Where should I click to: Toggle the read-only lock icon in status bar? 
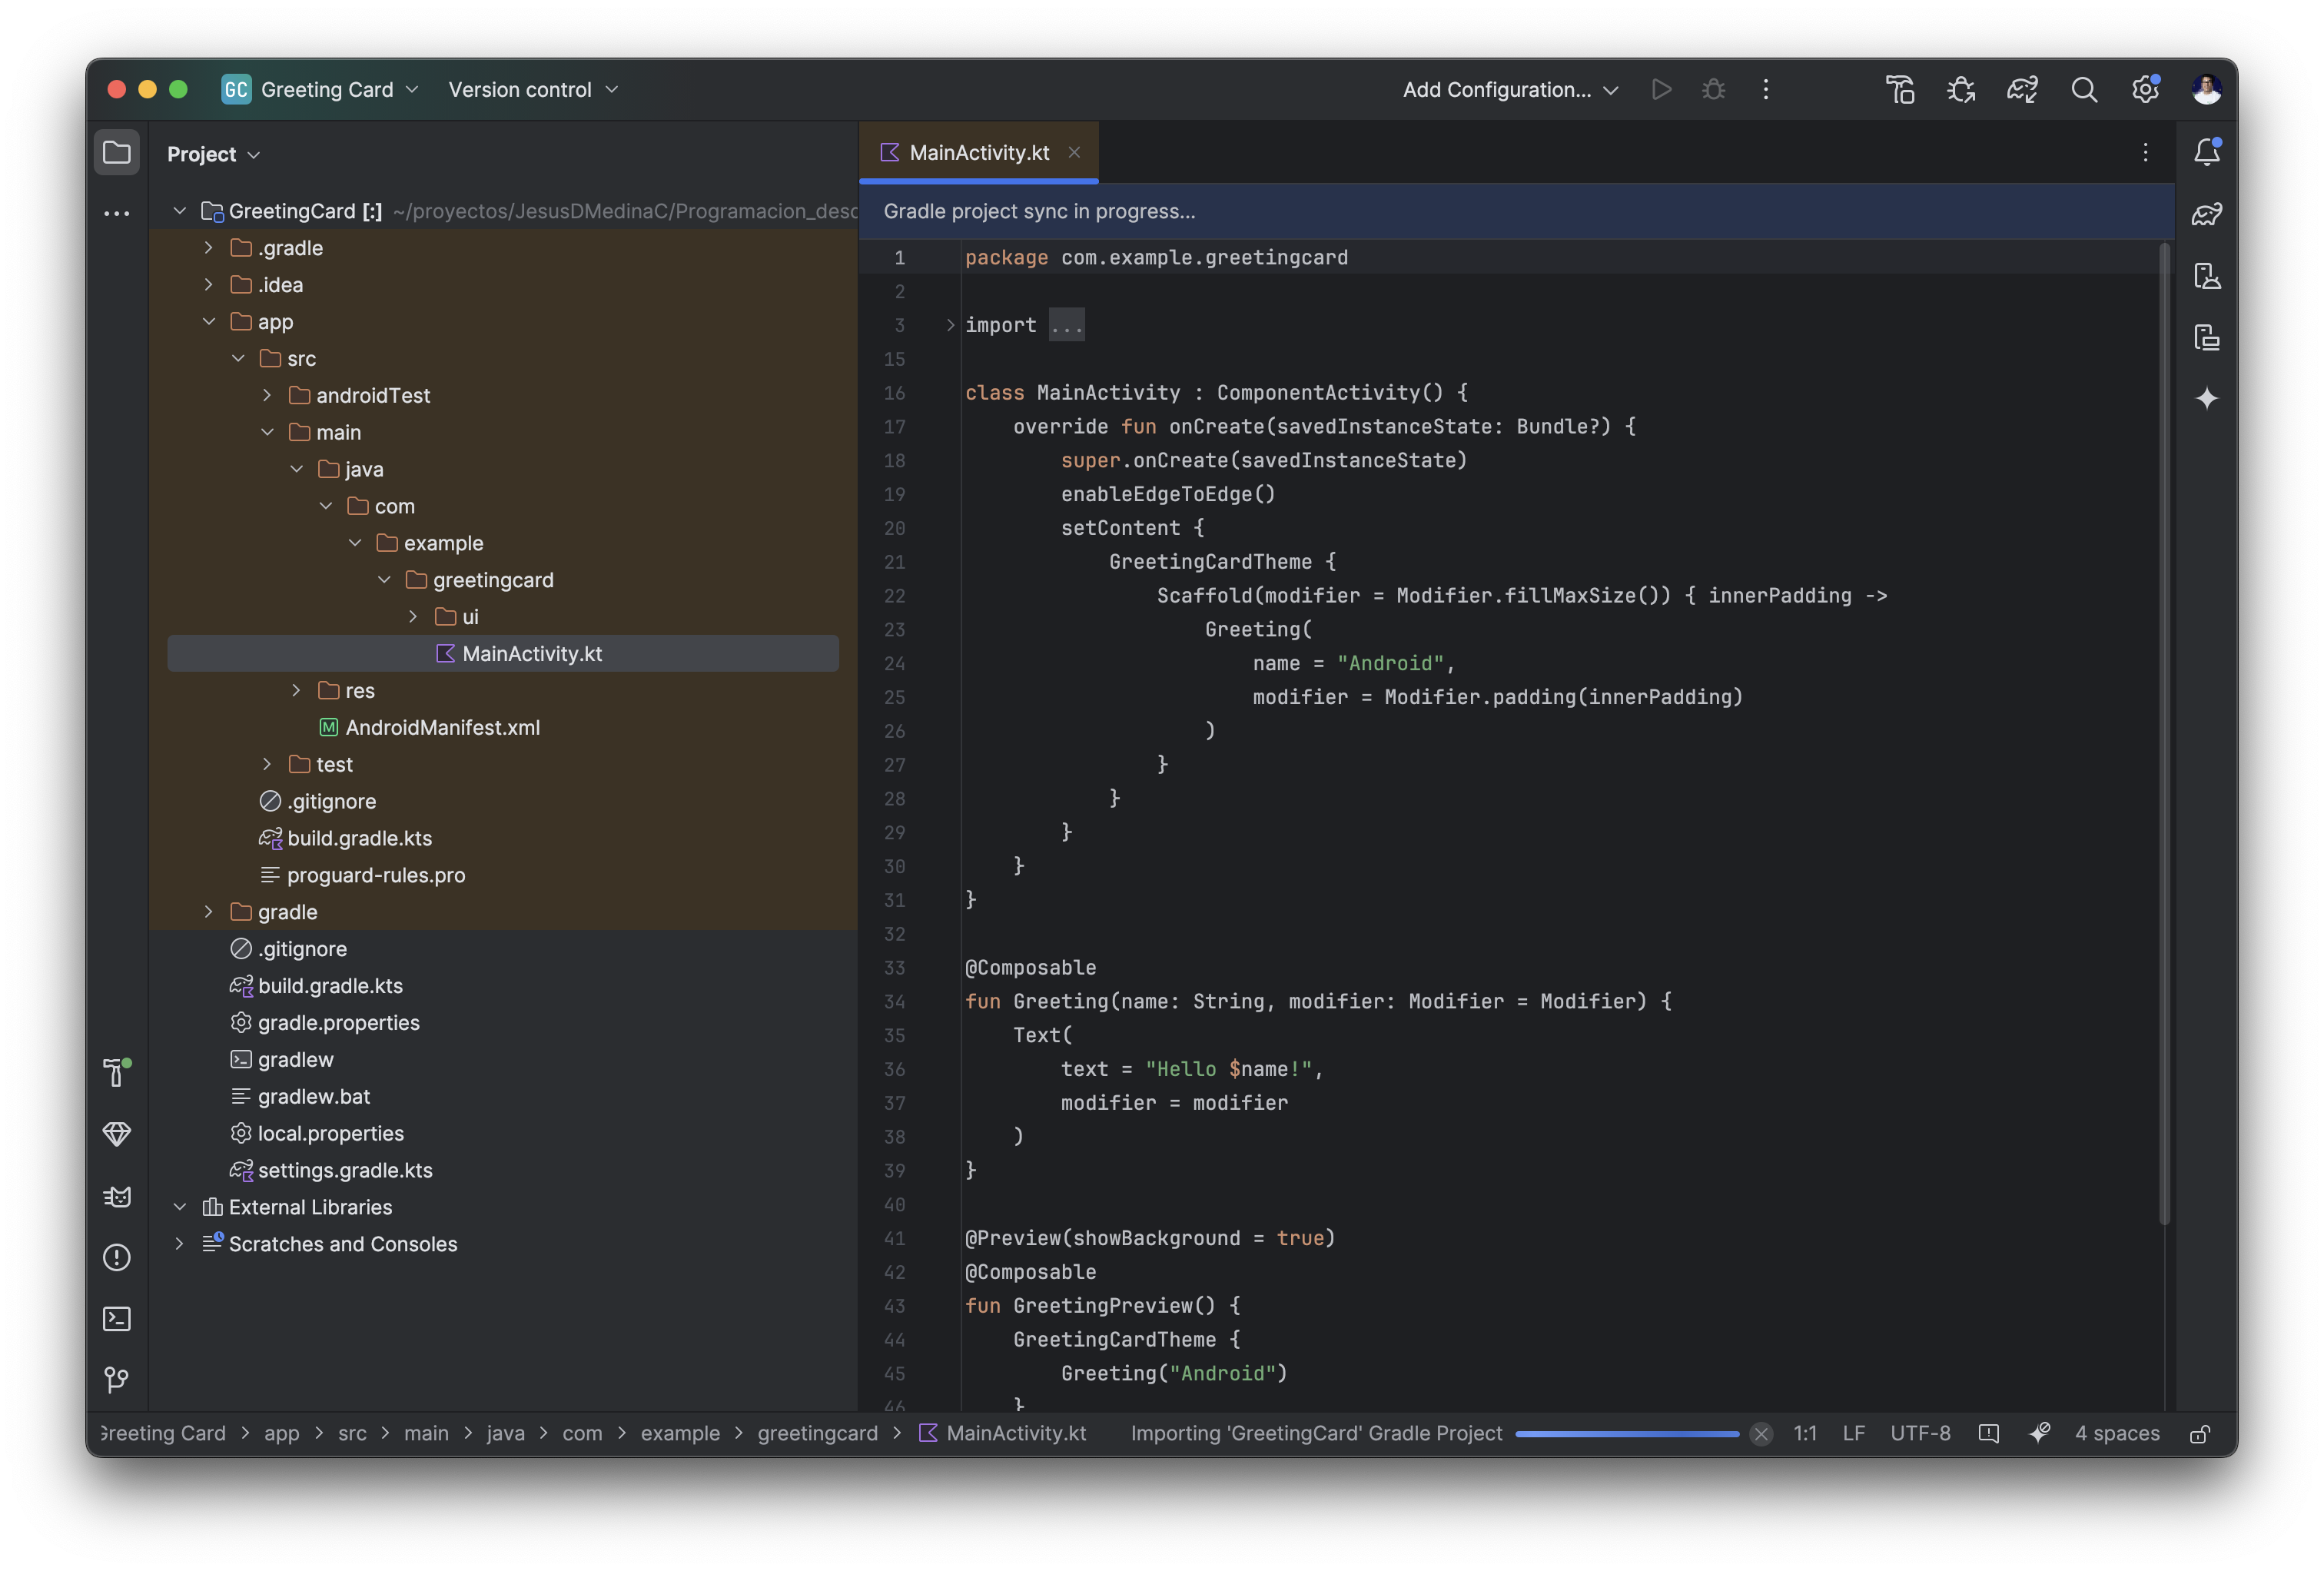(x=2199, y=1434)
